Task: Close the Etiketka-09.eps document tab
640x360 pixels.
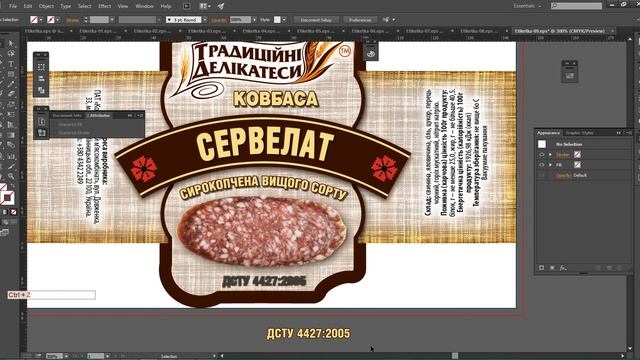Action: point(612,31)
